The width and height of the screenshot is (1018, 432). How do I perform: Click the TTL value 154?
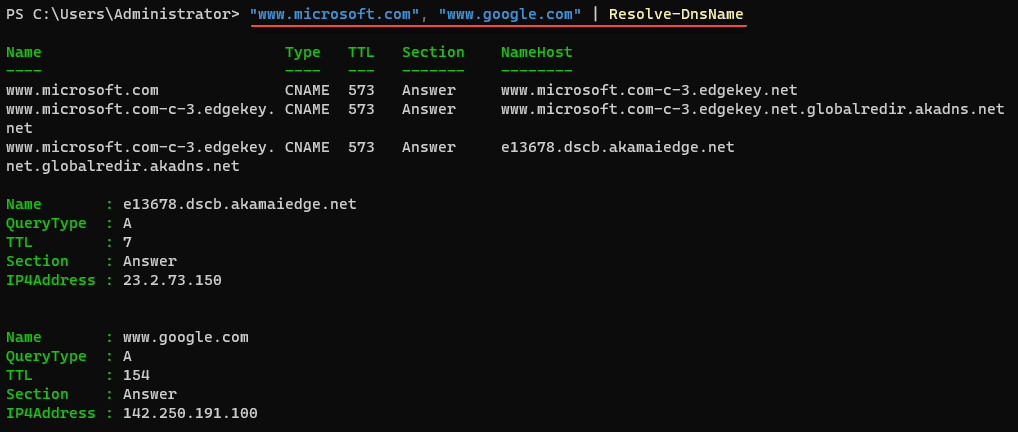click(136, 375)
